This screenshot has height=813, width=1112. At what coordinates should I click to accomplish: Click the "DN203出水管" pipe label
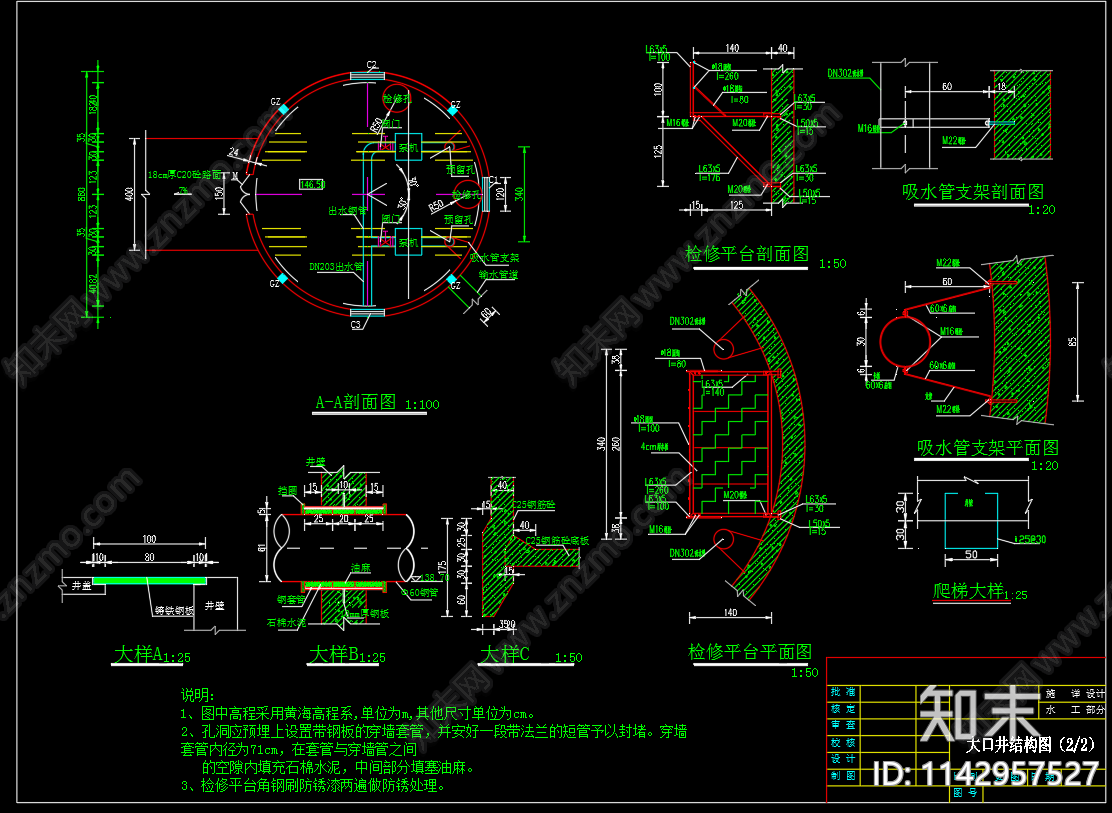(336, 267)
